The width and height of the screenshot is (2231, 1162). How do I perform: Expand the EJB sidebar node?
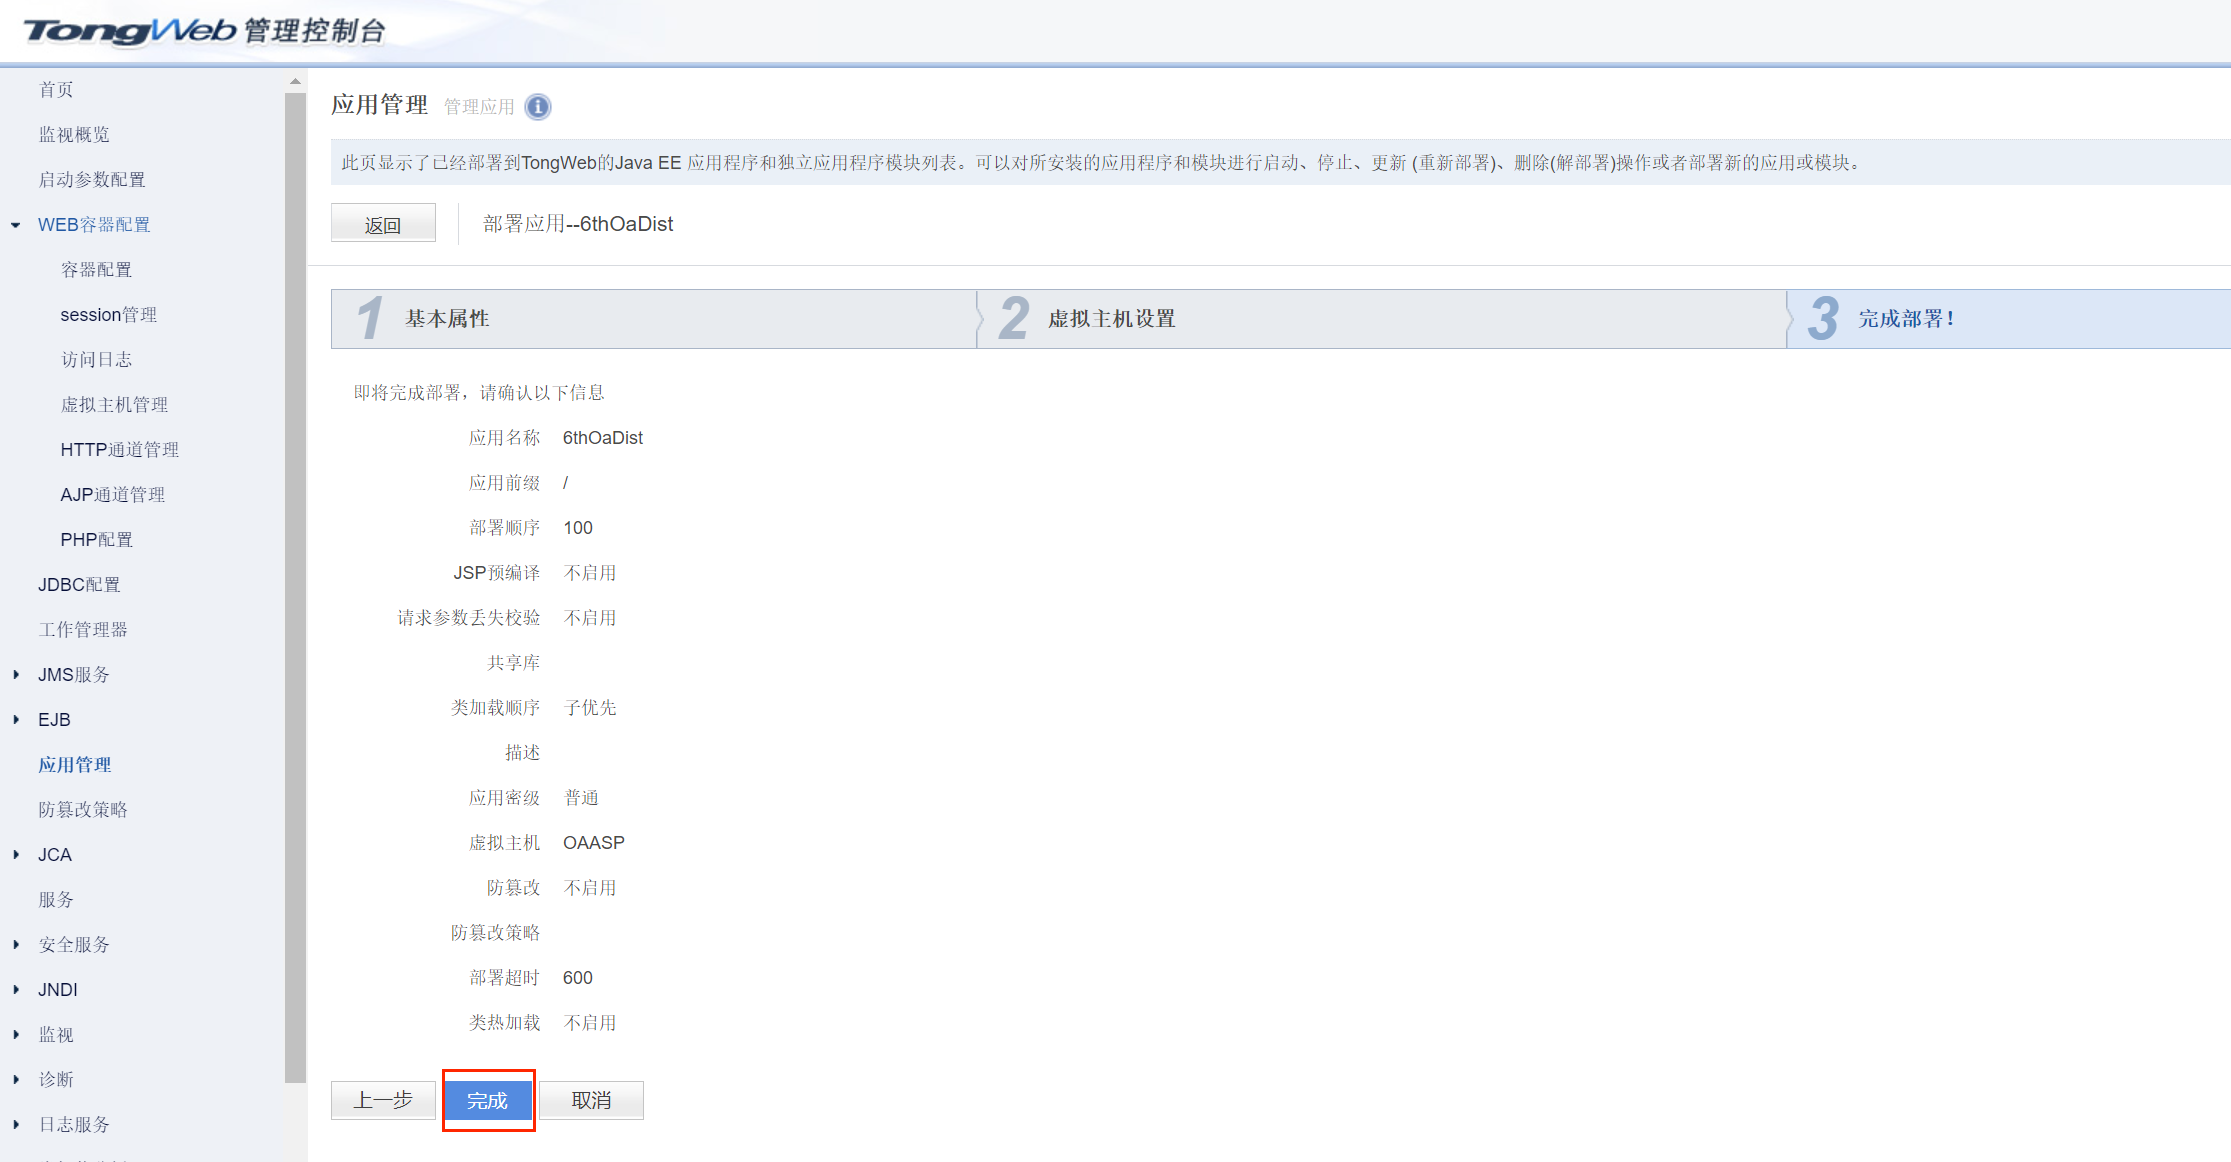pos(16,720)
